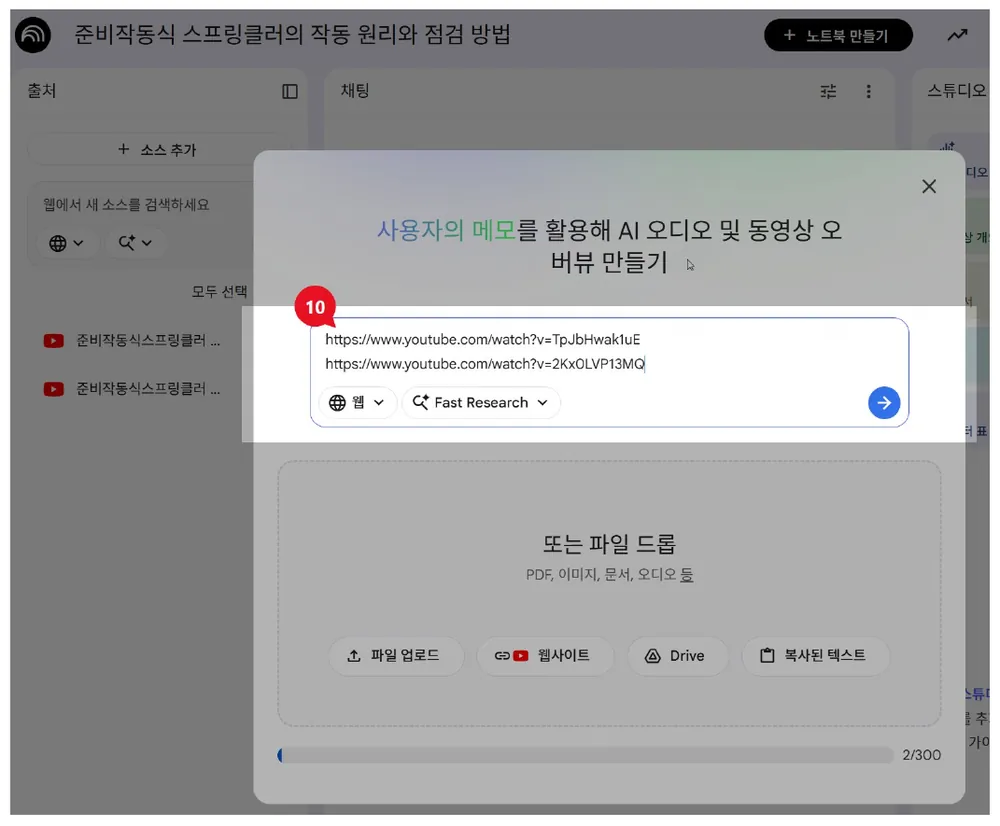
Task: Click the 웹에서 새 소스를 검색하세요 search field
Action: 126,205
